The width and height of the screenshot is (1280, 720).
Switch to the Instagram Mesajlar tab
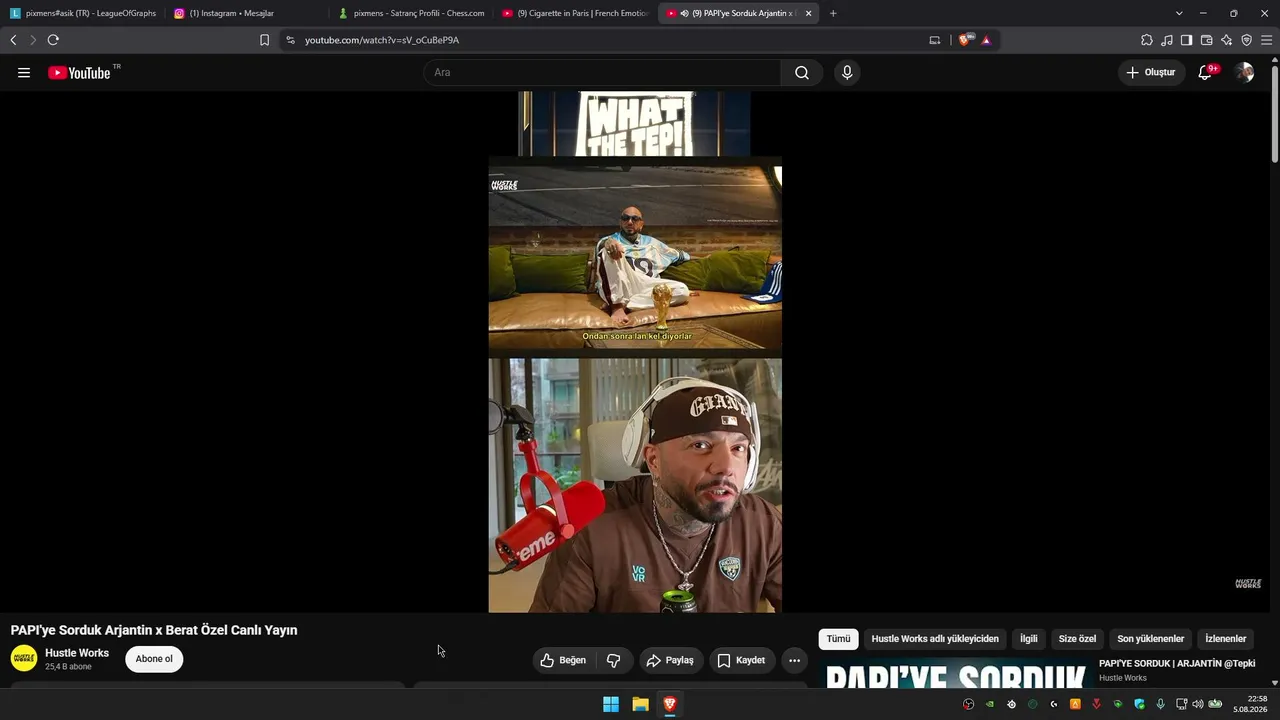246,13
